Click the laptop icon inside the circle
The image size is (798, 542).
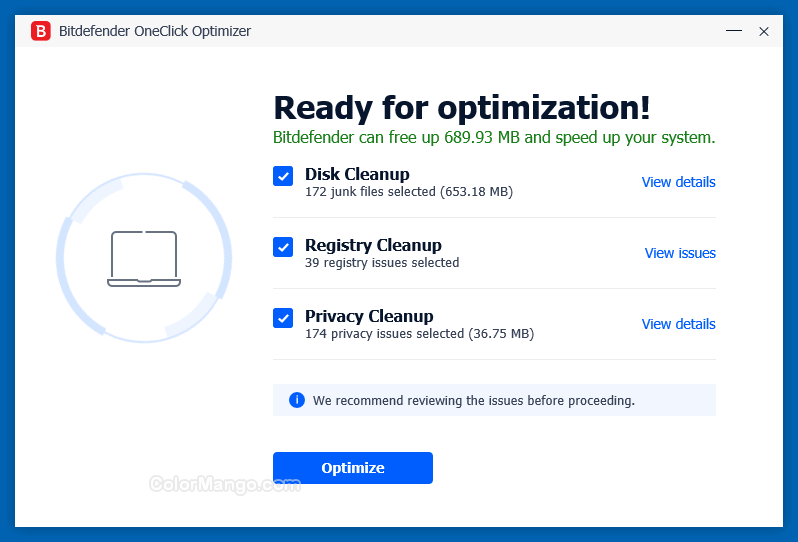[x=144, y=259]
